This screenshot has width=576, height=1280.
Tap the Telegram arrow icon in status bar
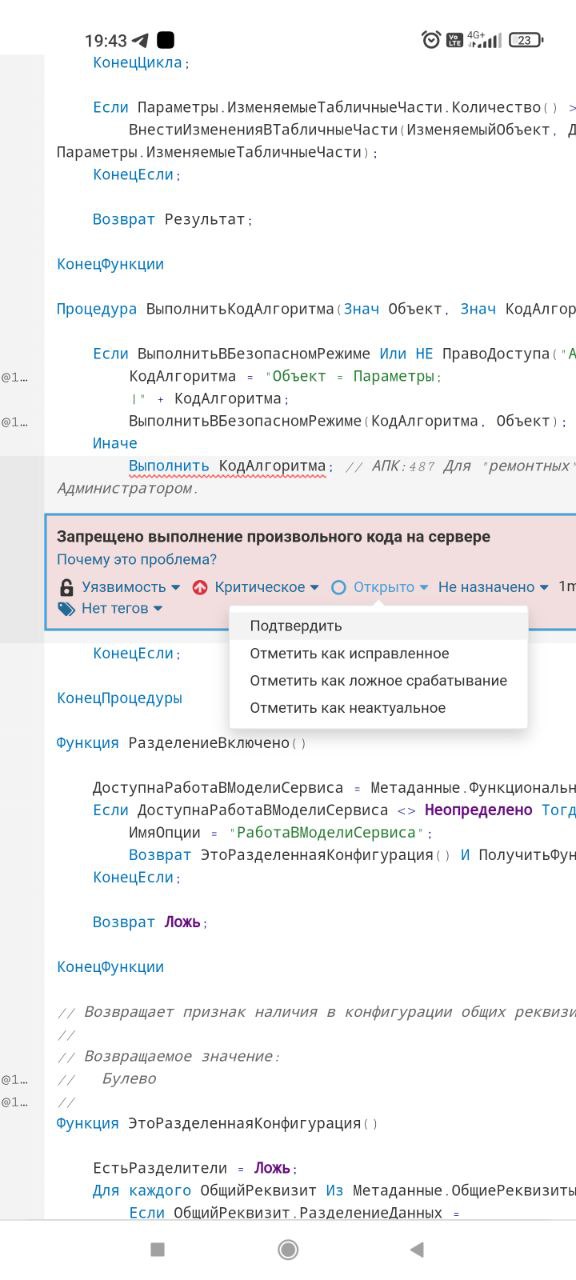pos(140,41)
